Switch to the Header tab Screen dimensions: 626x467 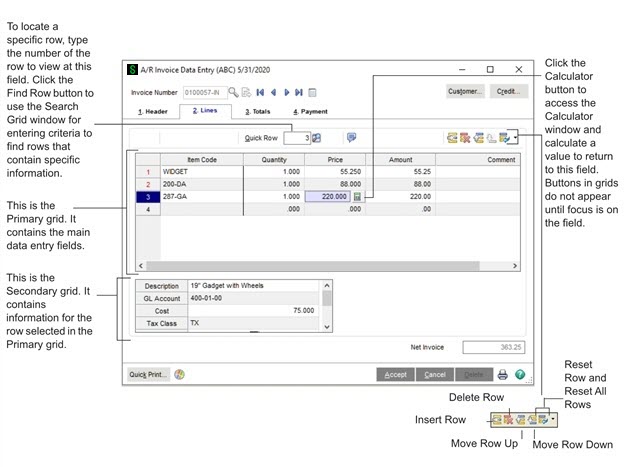[x=154, y=111]
